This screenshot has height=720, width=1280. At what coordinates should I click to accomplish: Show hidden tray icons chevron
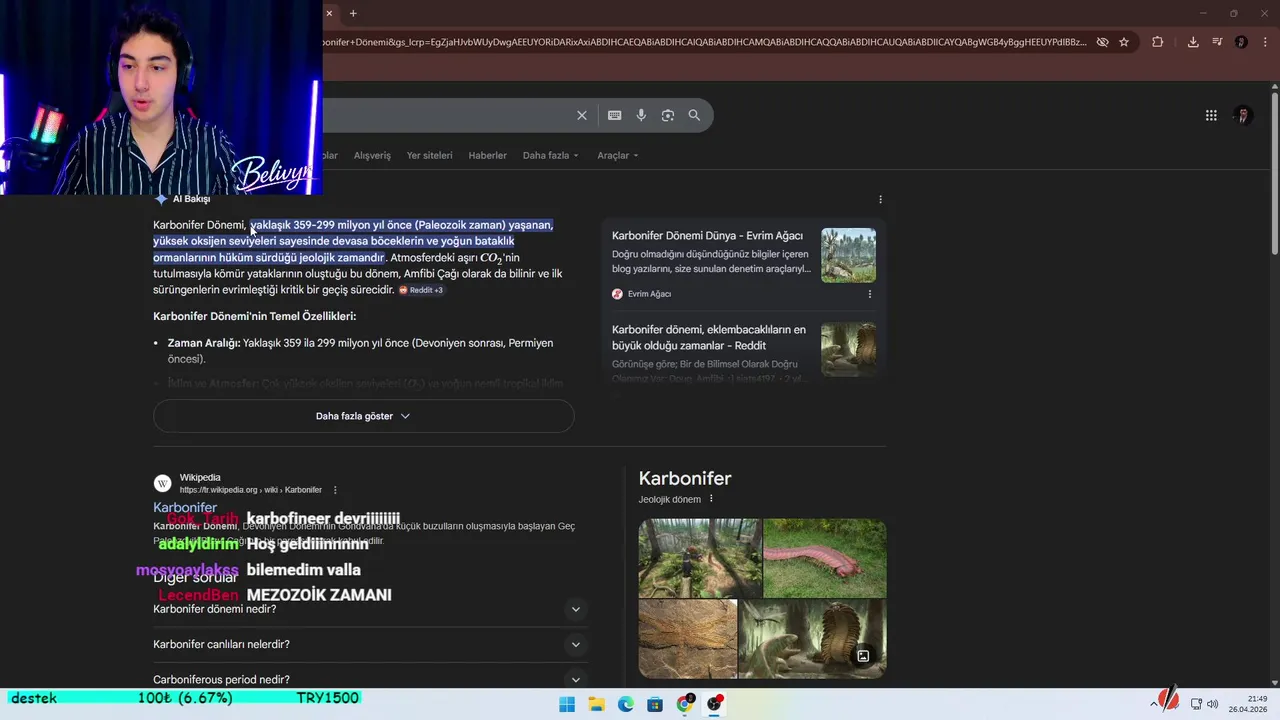pyautogui.click(x=1153, y=704)
